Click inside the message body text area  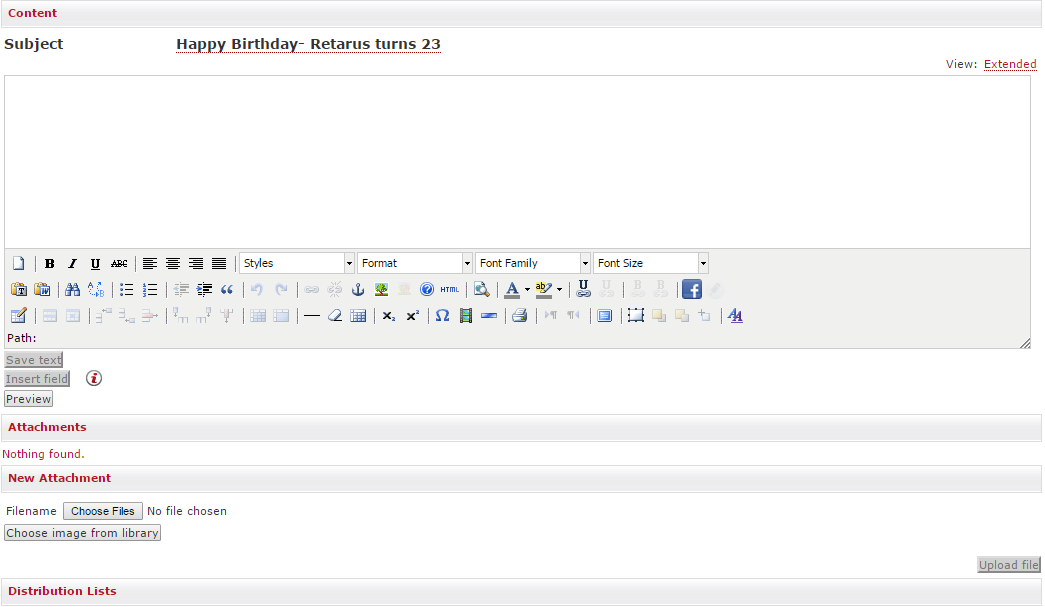[x=517, y=162]
